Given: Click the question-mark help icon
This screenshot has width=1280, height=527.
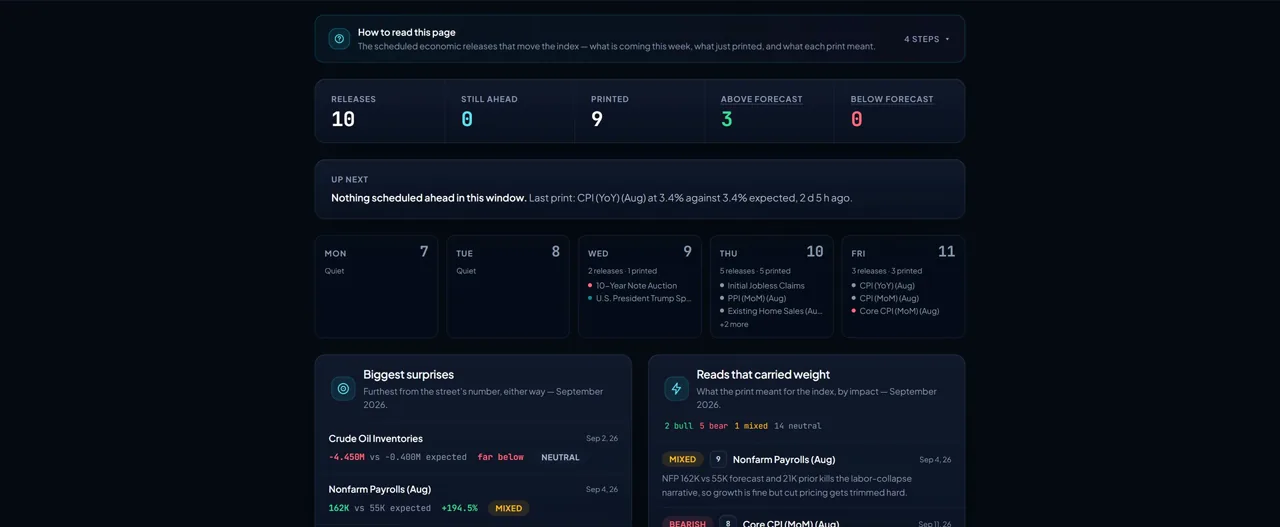Looking at the screenshot, I should click(x=339, y=39).
